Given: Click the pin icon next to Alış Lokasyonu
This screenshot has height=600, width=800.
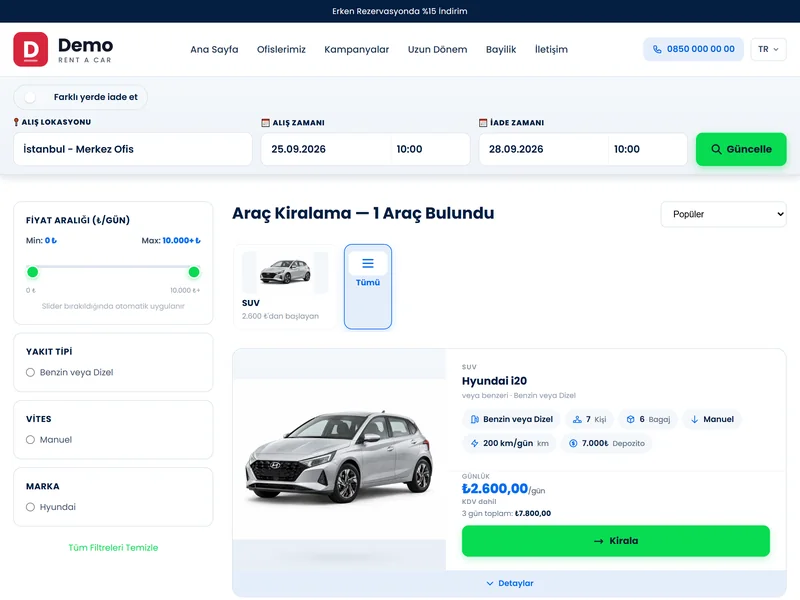Looking at the screenshot, I should 16,122.
